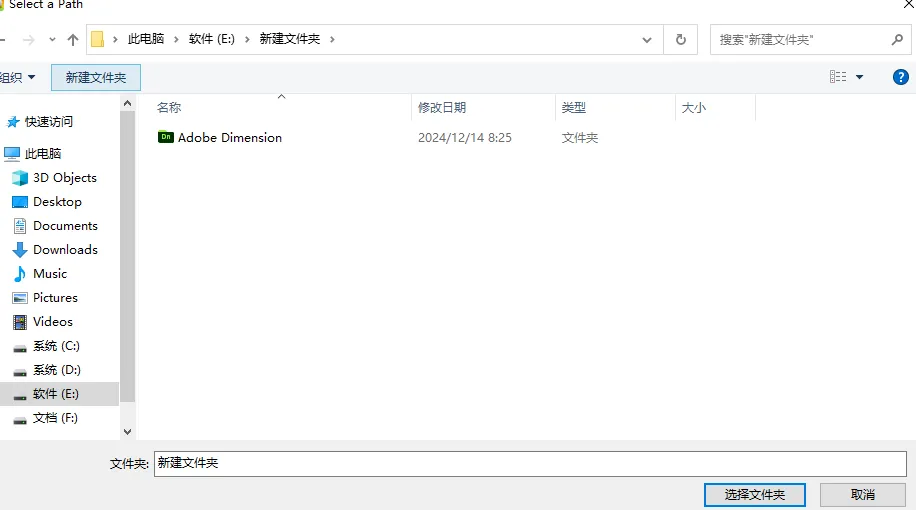
Task: Refresh the current folder
Action: 681,40
